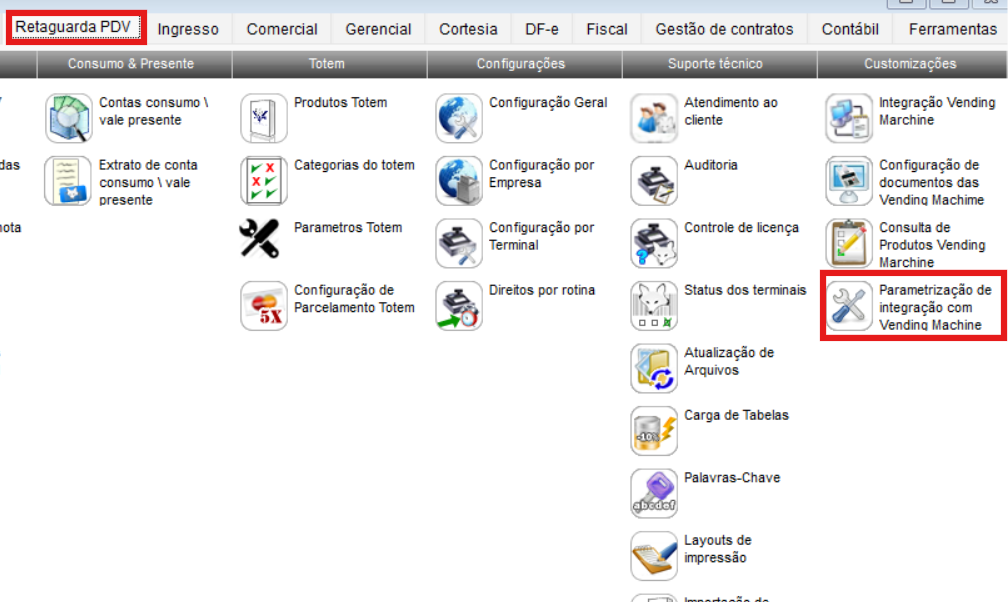Select the Contábil tab

850,29
